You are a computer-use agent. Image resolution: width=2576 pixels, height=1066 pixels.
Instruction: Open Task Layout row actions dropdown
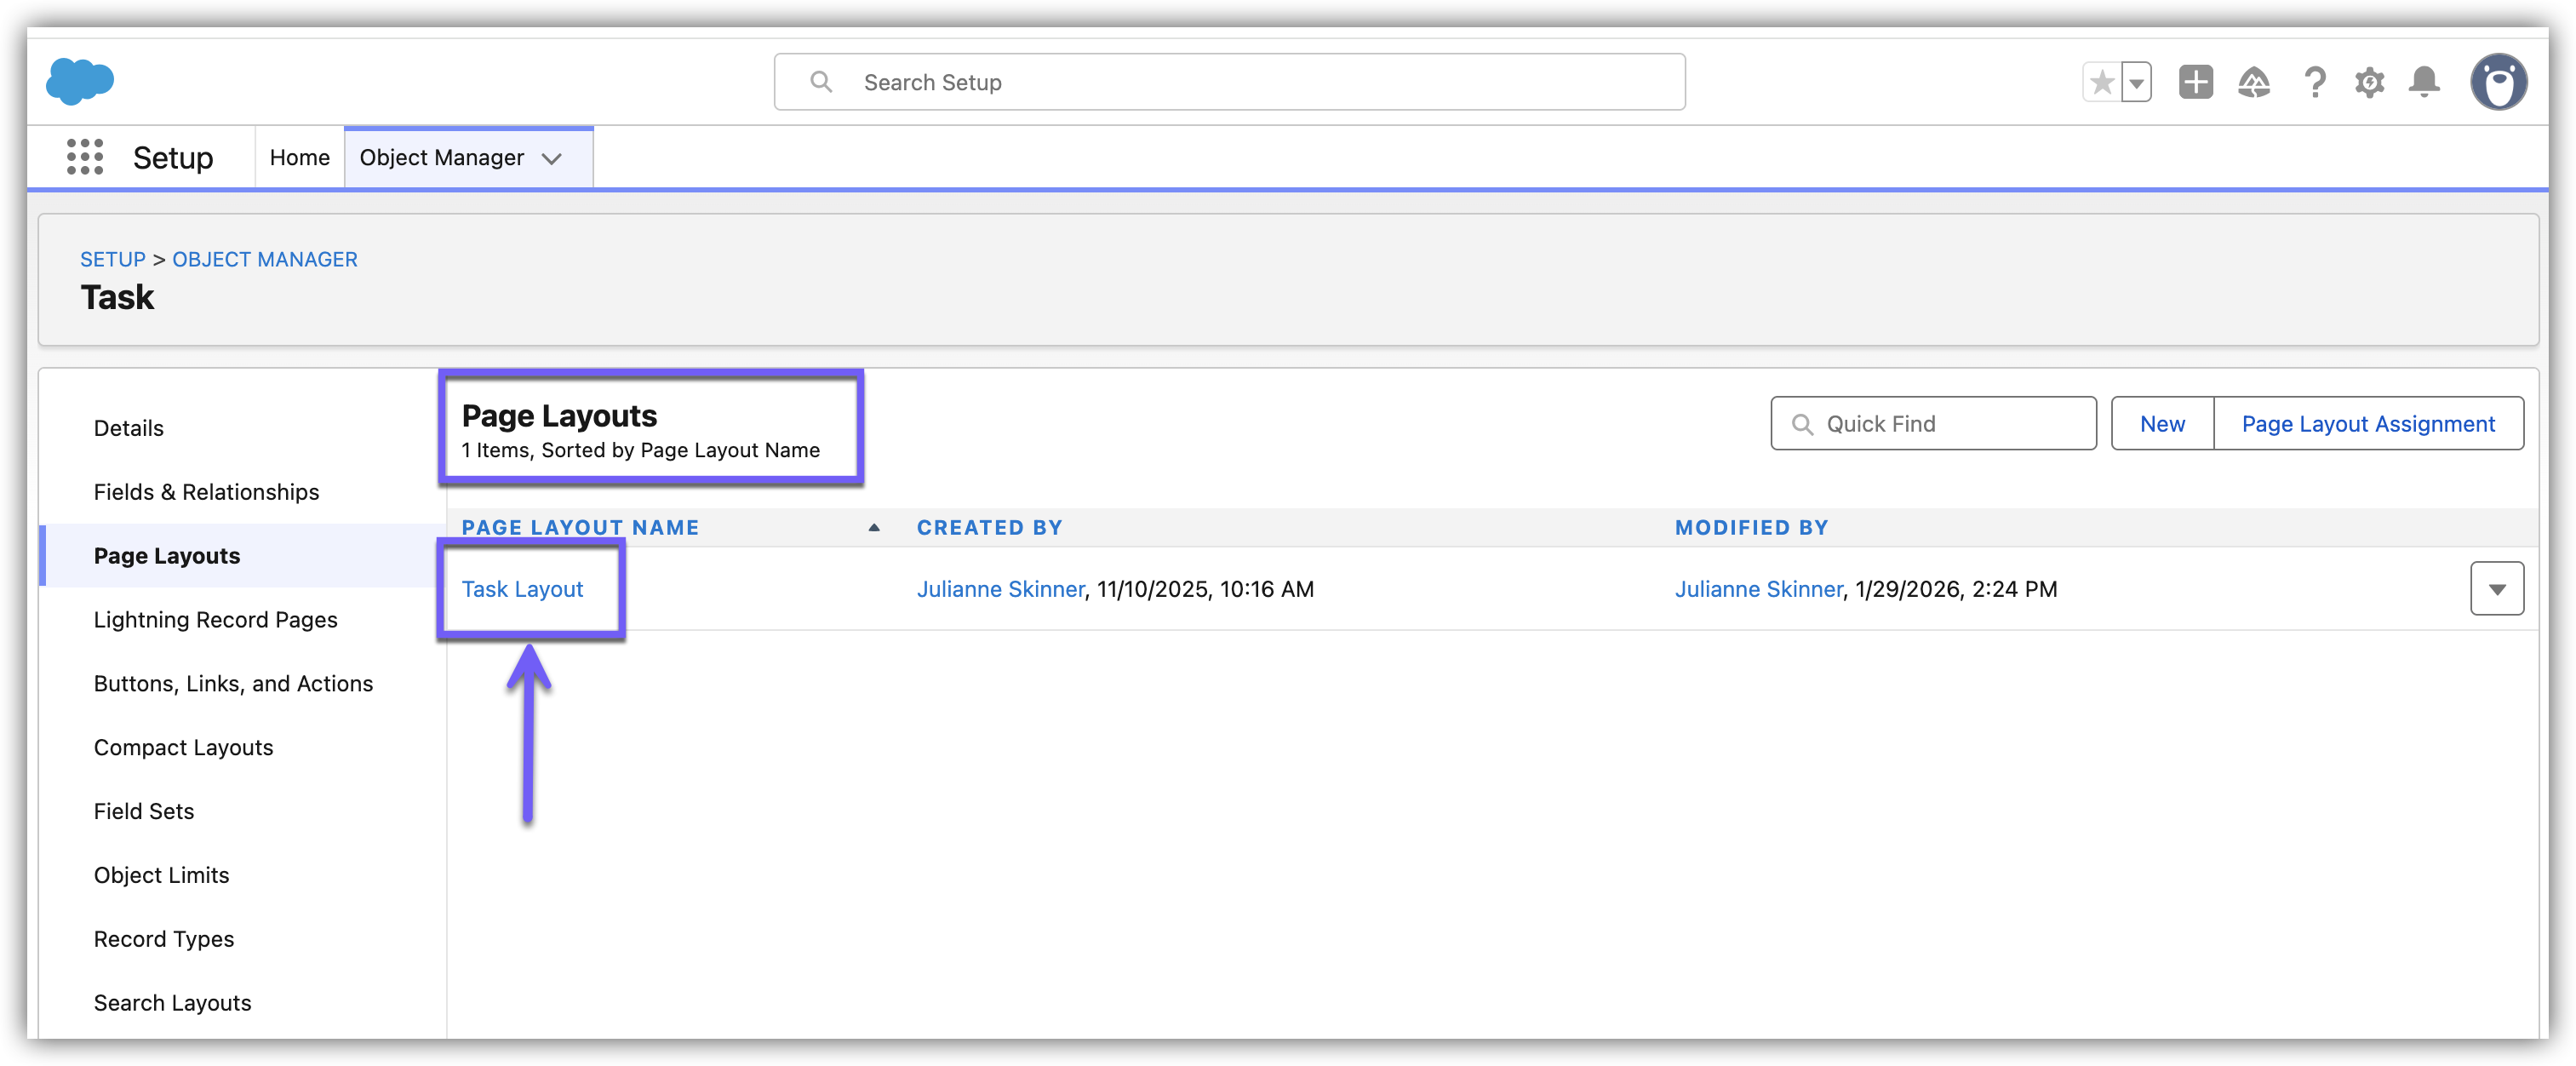2496,589
